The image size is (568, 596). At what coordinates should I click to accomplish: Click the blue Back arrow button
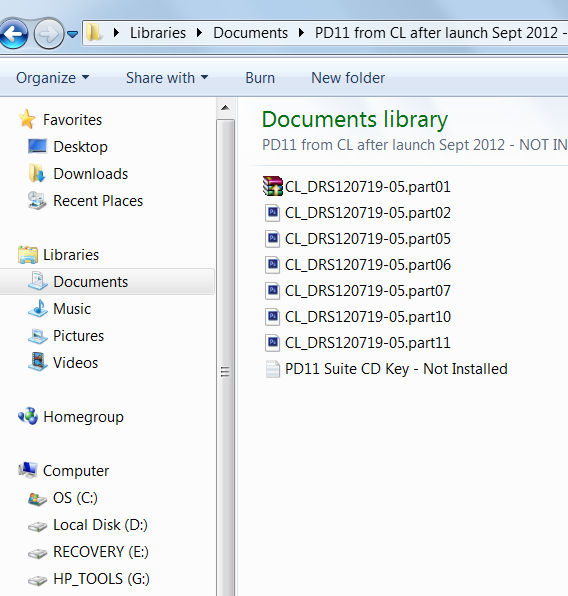[14, 34]
